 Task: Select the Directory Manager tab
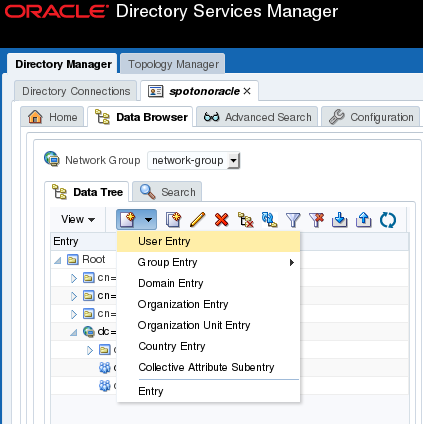tap(63, 64)
